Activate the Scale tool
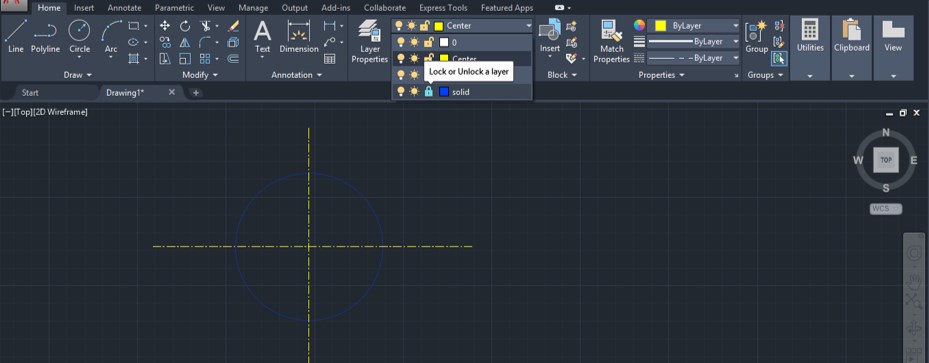This screenshot has width=929, height=363. pos(185,59)
